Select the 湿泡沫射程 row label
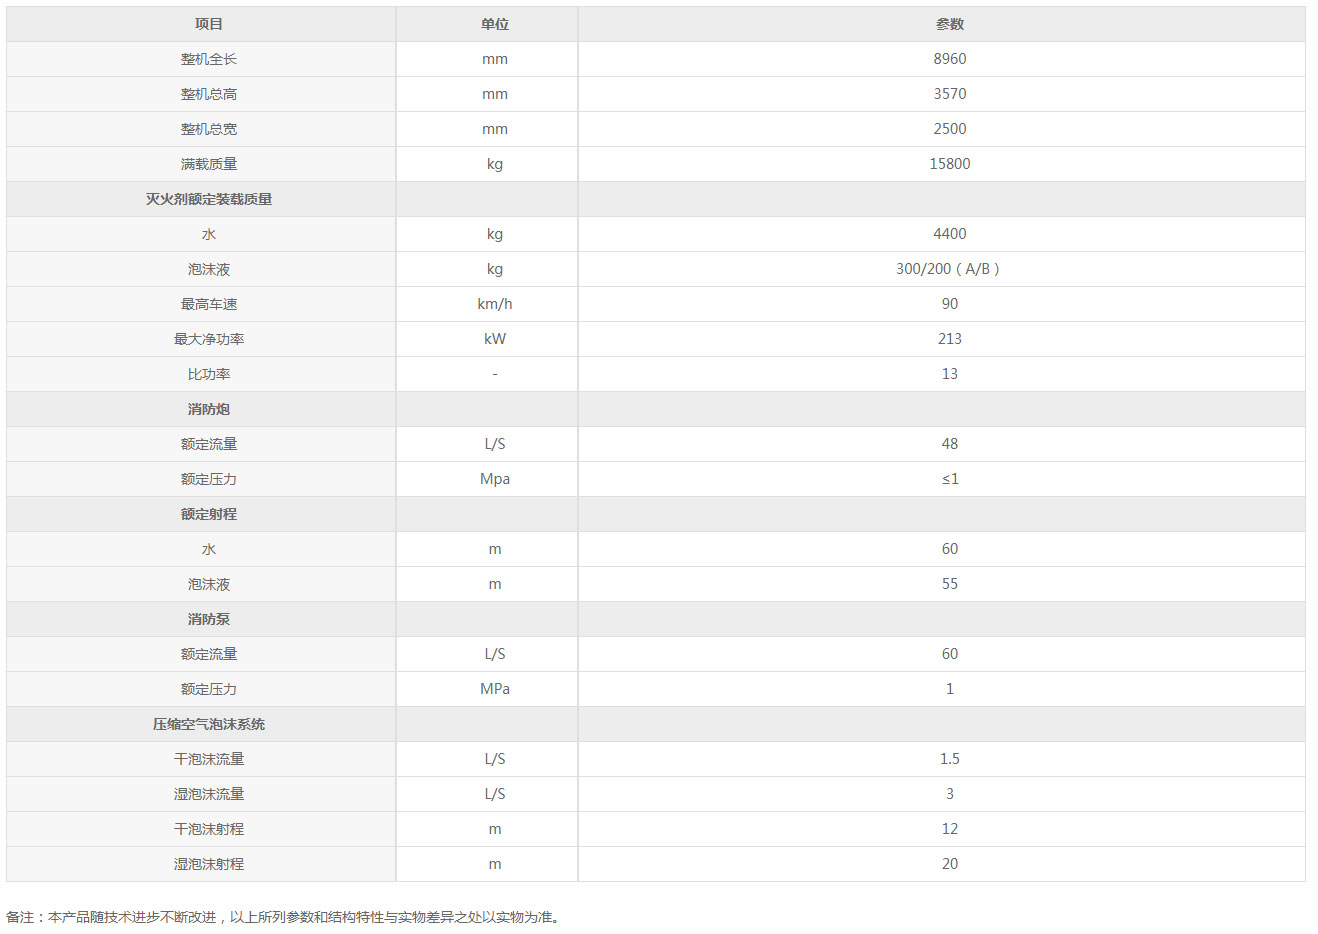Image resolution: width=1318 pixels, height=934 pixels. pyautogui.click(x=209, y=864)
